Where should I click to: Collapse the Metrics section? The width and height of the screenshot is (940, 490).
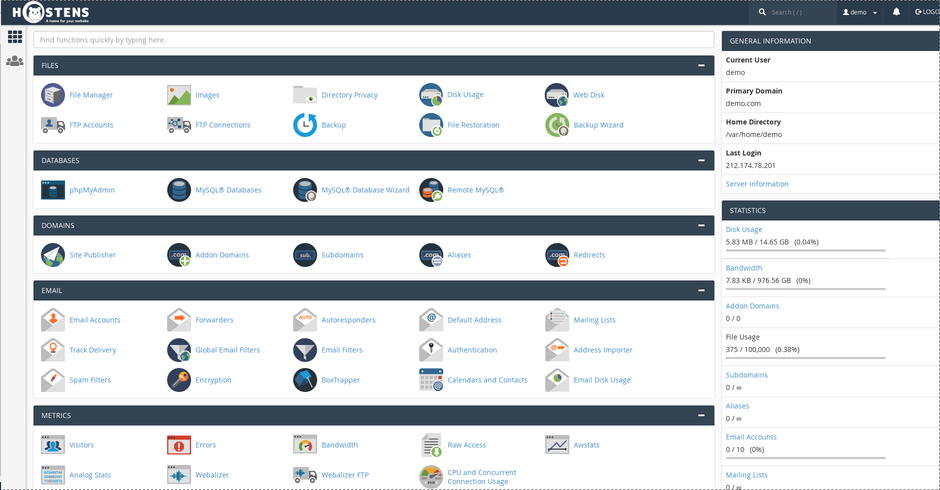pos(701,415)
